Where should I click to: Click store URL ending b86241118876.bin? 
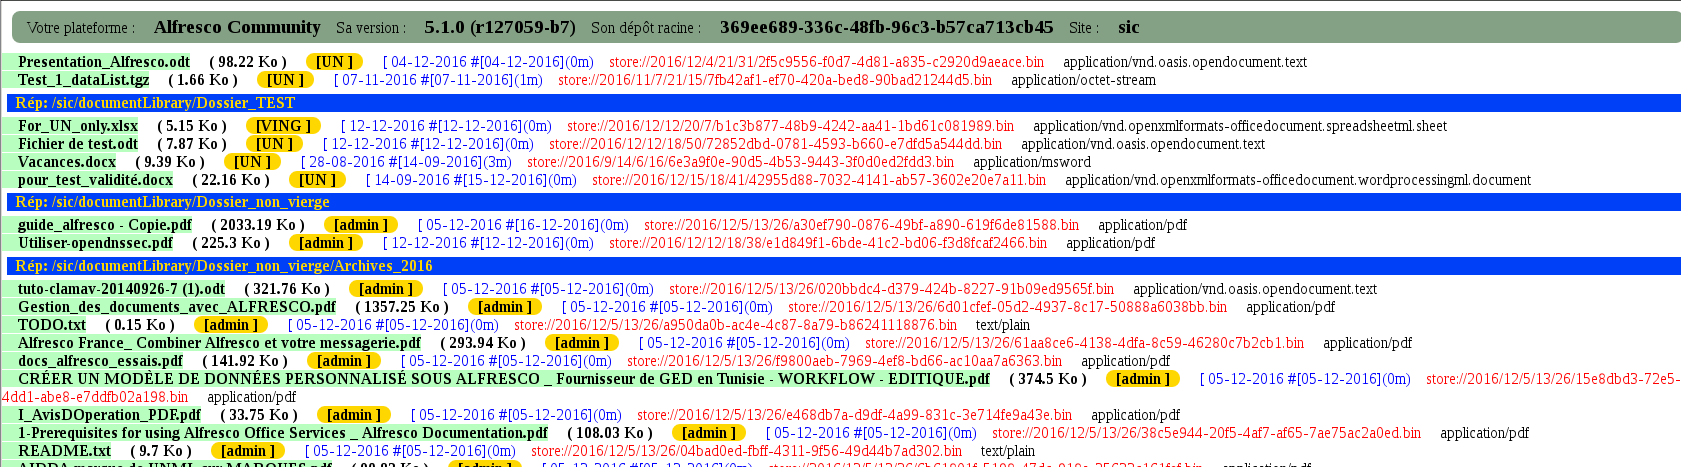coord(736,325)
